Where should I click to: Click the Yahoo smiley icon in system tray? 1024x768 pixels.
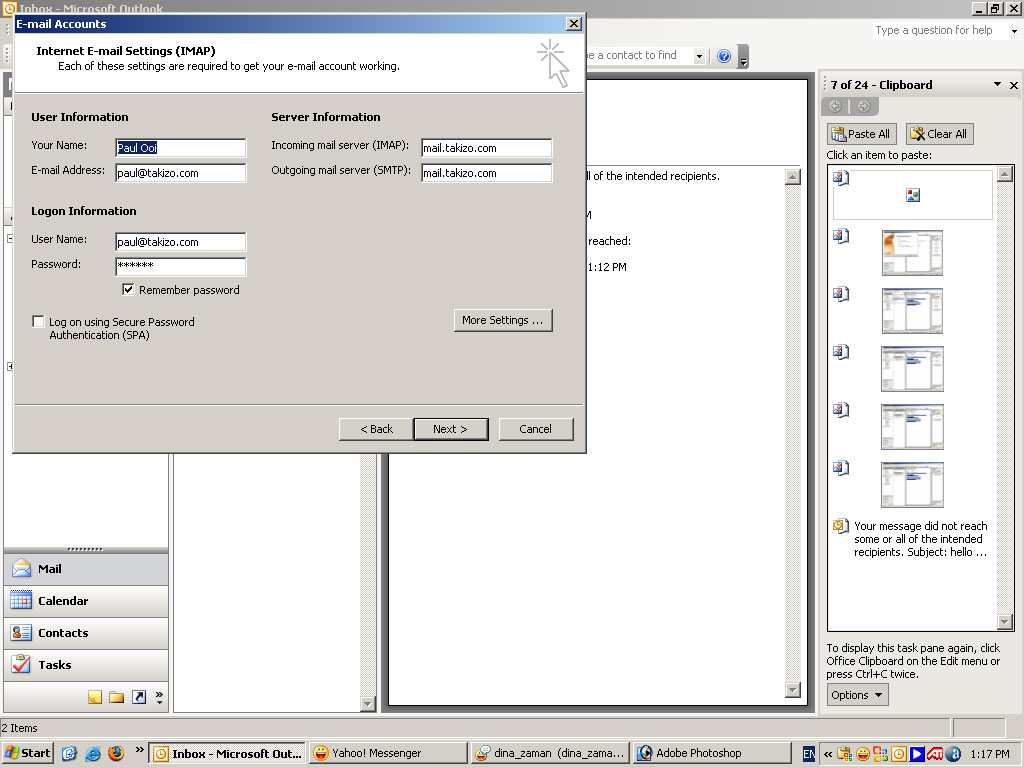pos(863,754)
